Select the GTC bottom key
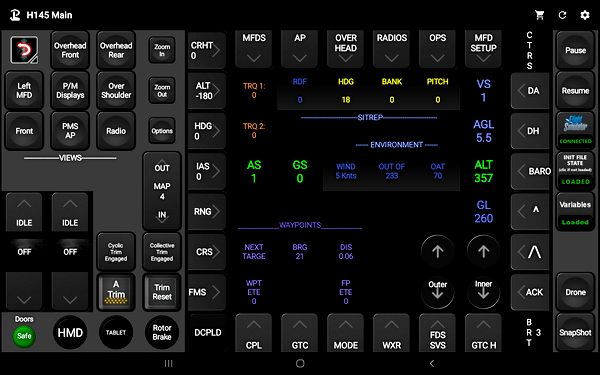This screenshot has width=600, height=375. click(x=300, y=333)
